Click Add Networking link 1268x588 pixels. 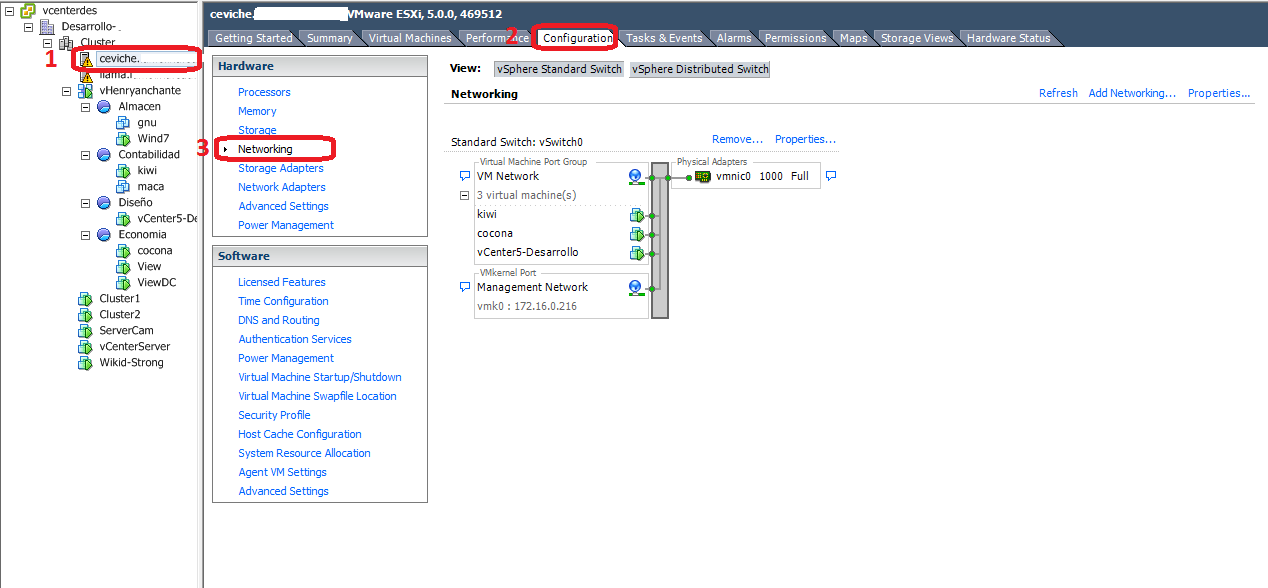(1132, 93)
